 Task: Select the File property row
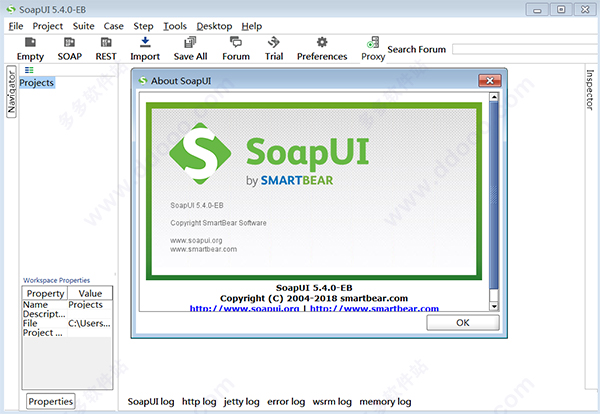coord(67,323)
